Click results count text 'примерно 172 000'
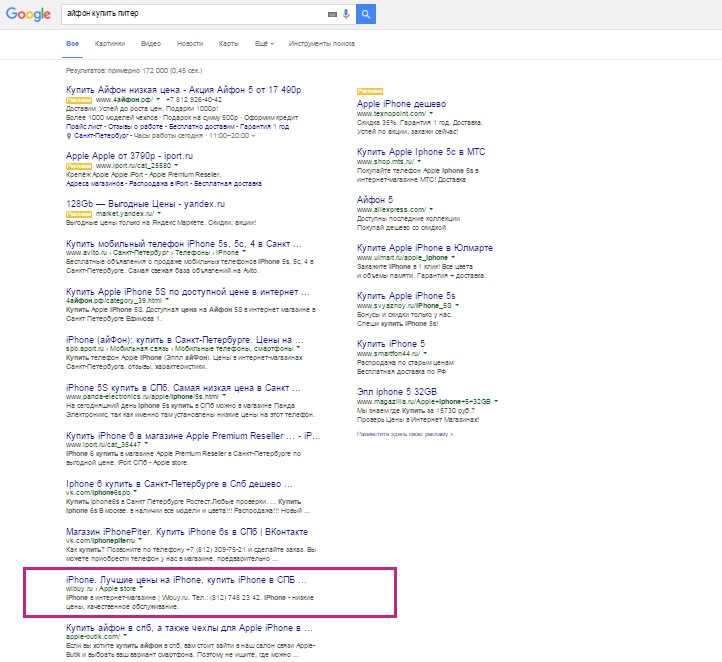This screenshot has width=722, height=662. [137, 70]
